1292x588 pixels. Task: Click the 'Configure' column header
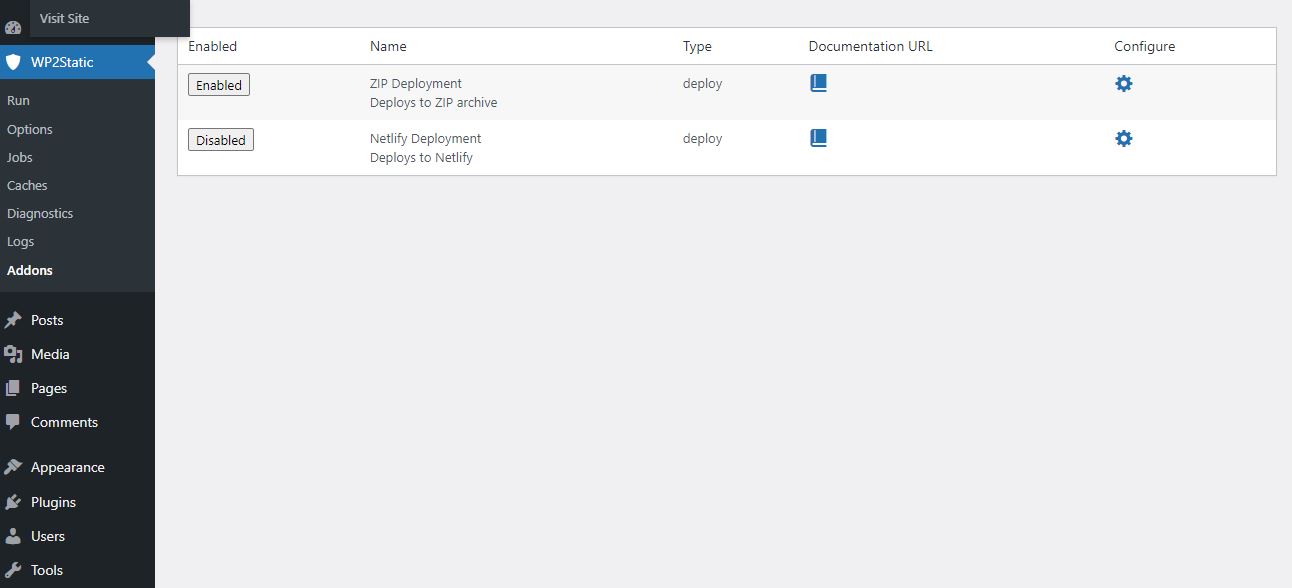(x=1145, y=46)
